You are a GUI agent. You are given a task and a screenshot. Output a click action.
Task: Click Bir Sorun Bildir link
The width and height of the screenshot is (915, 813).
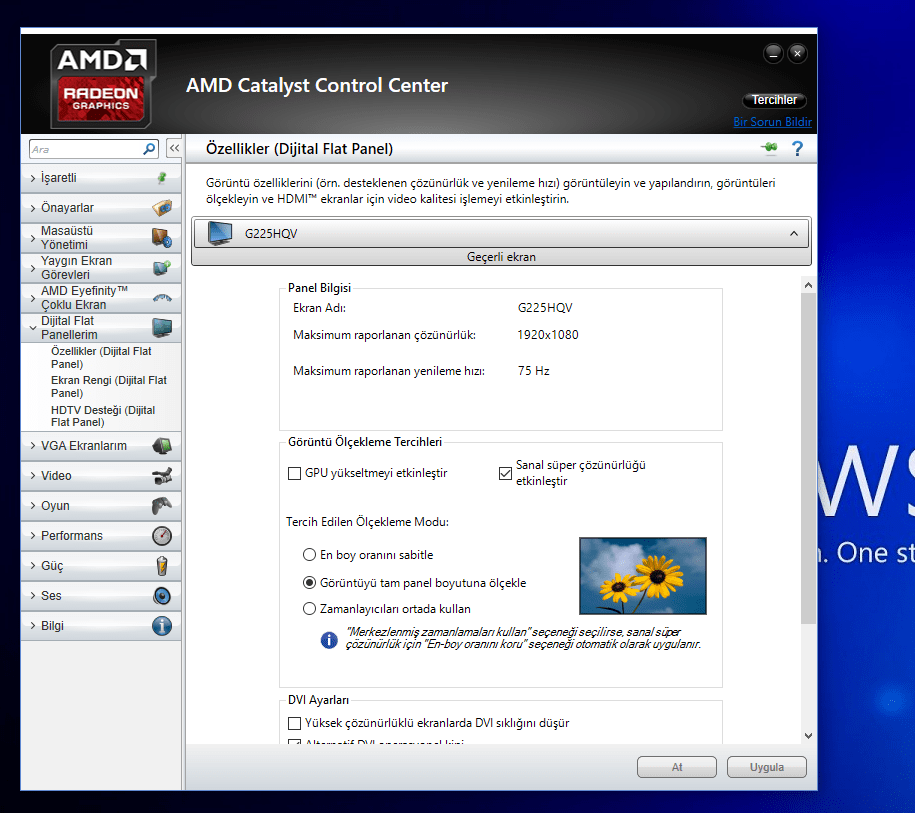773,122
